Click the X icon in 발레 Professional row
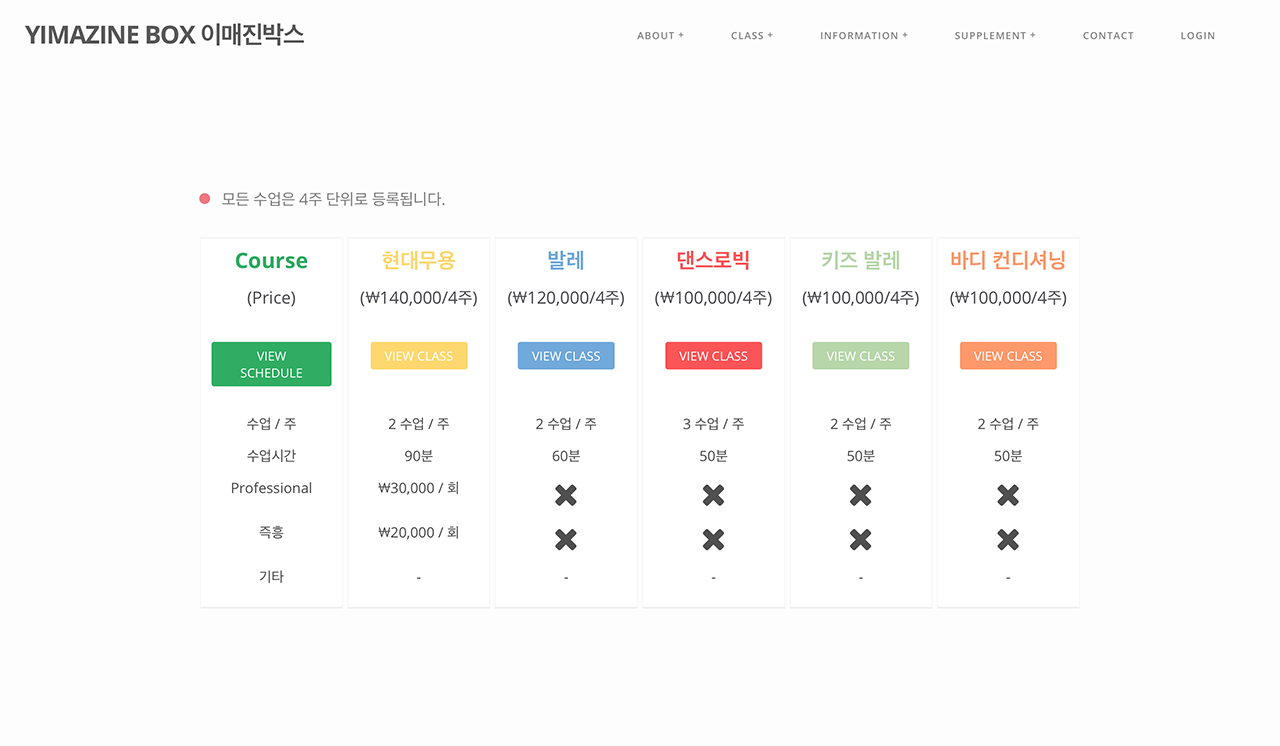The height and width of the screenshot is (746, 1280). (566, 495)
